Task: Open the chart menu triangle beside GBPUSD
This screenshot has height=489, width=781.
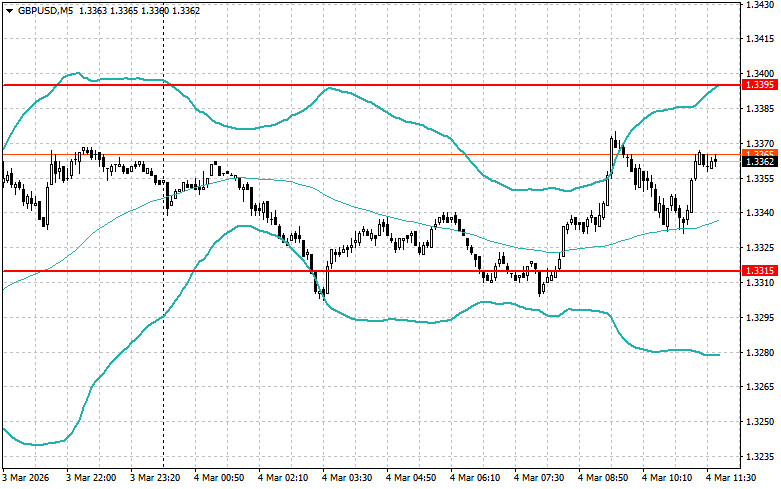Action: pos(9,10)
